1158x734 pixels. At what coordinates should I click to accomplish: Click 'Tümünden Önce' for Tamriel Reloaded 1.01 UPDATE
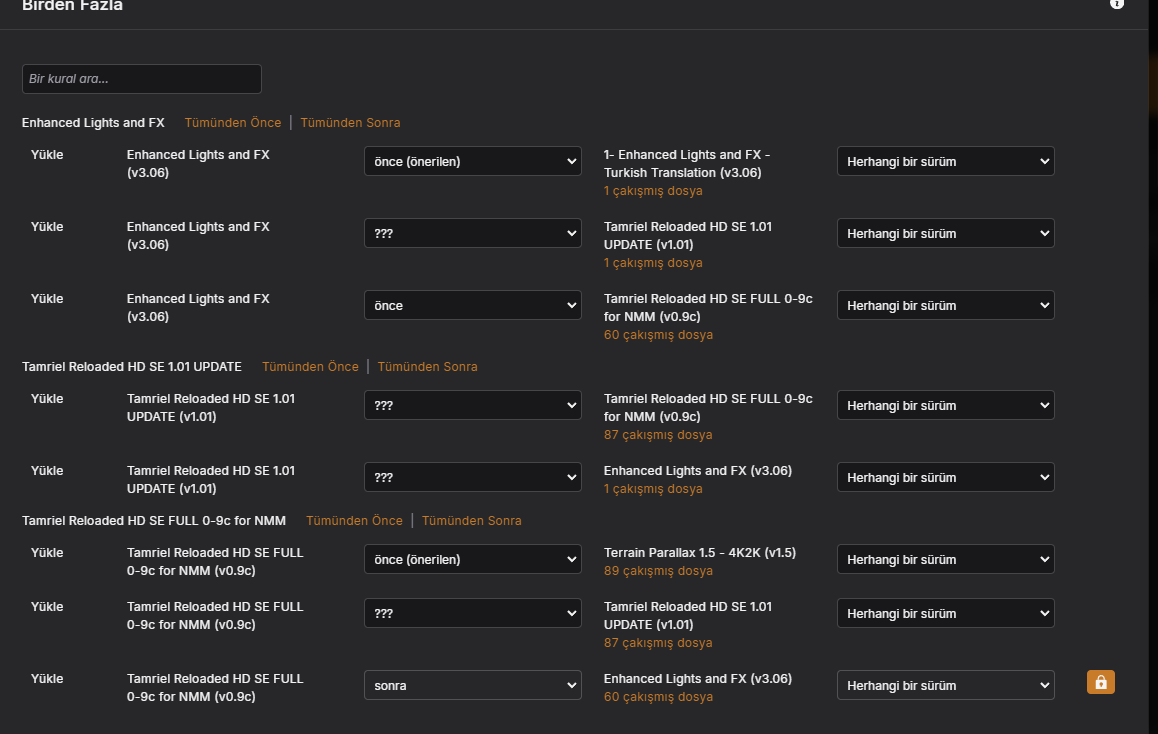[310, 367]
